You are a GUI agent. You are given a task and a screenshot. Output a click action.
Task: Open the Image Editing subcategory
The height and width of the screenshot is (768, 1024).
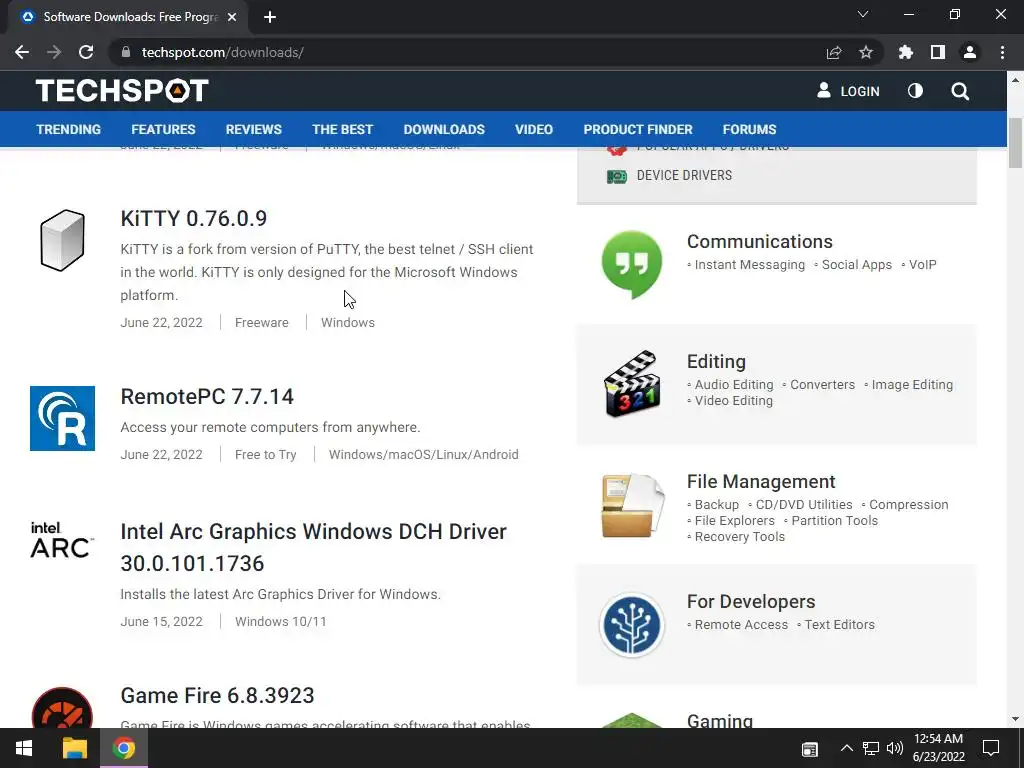pyautogui.click(x=912, y=385)
